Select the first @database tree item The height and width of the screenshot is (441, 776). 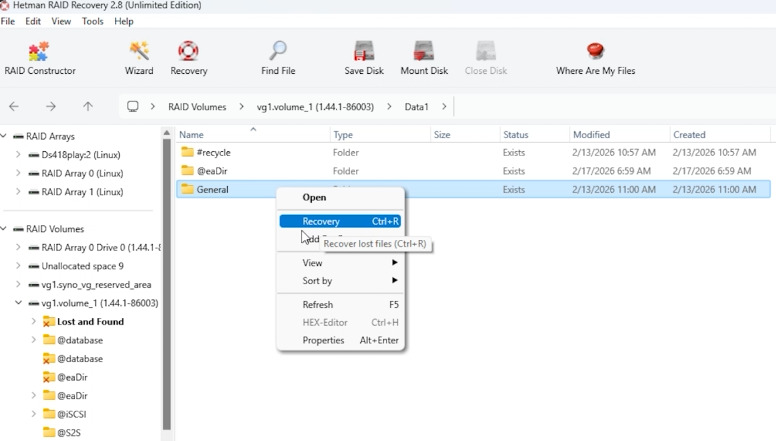coord(80,340)
